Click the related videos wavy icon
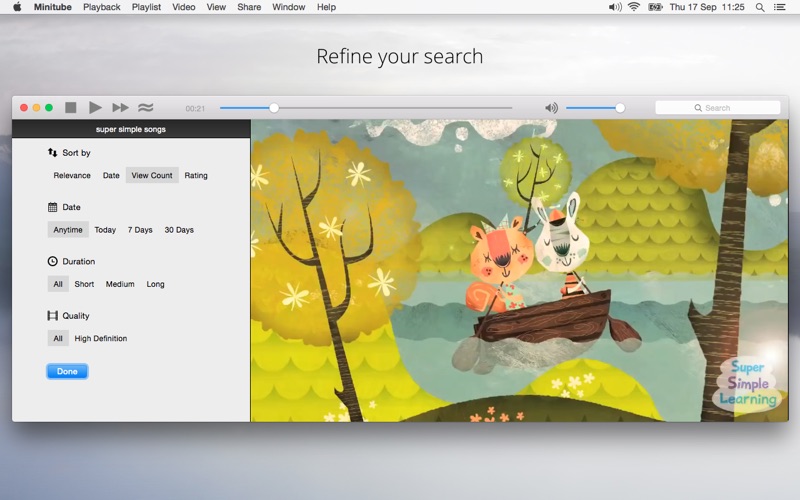Viewport: 800px width, 500px height. (145, 108)
